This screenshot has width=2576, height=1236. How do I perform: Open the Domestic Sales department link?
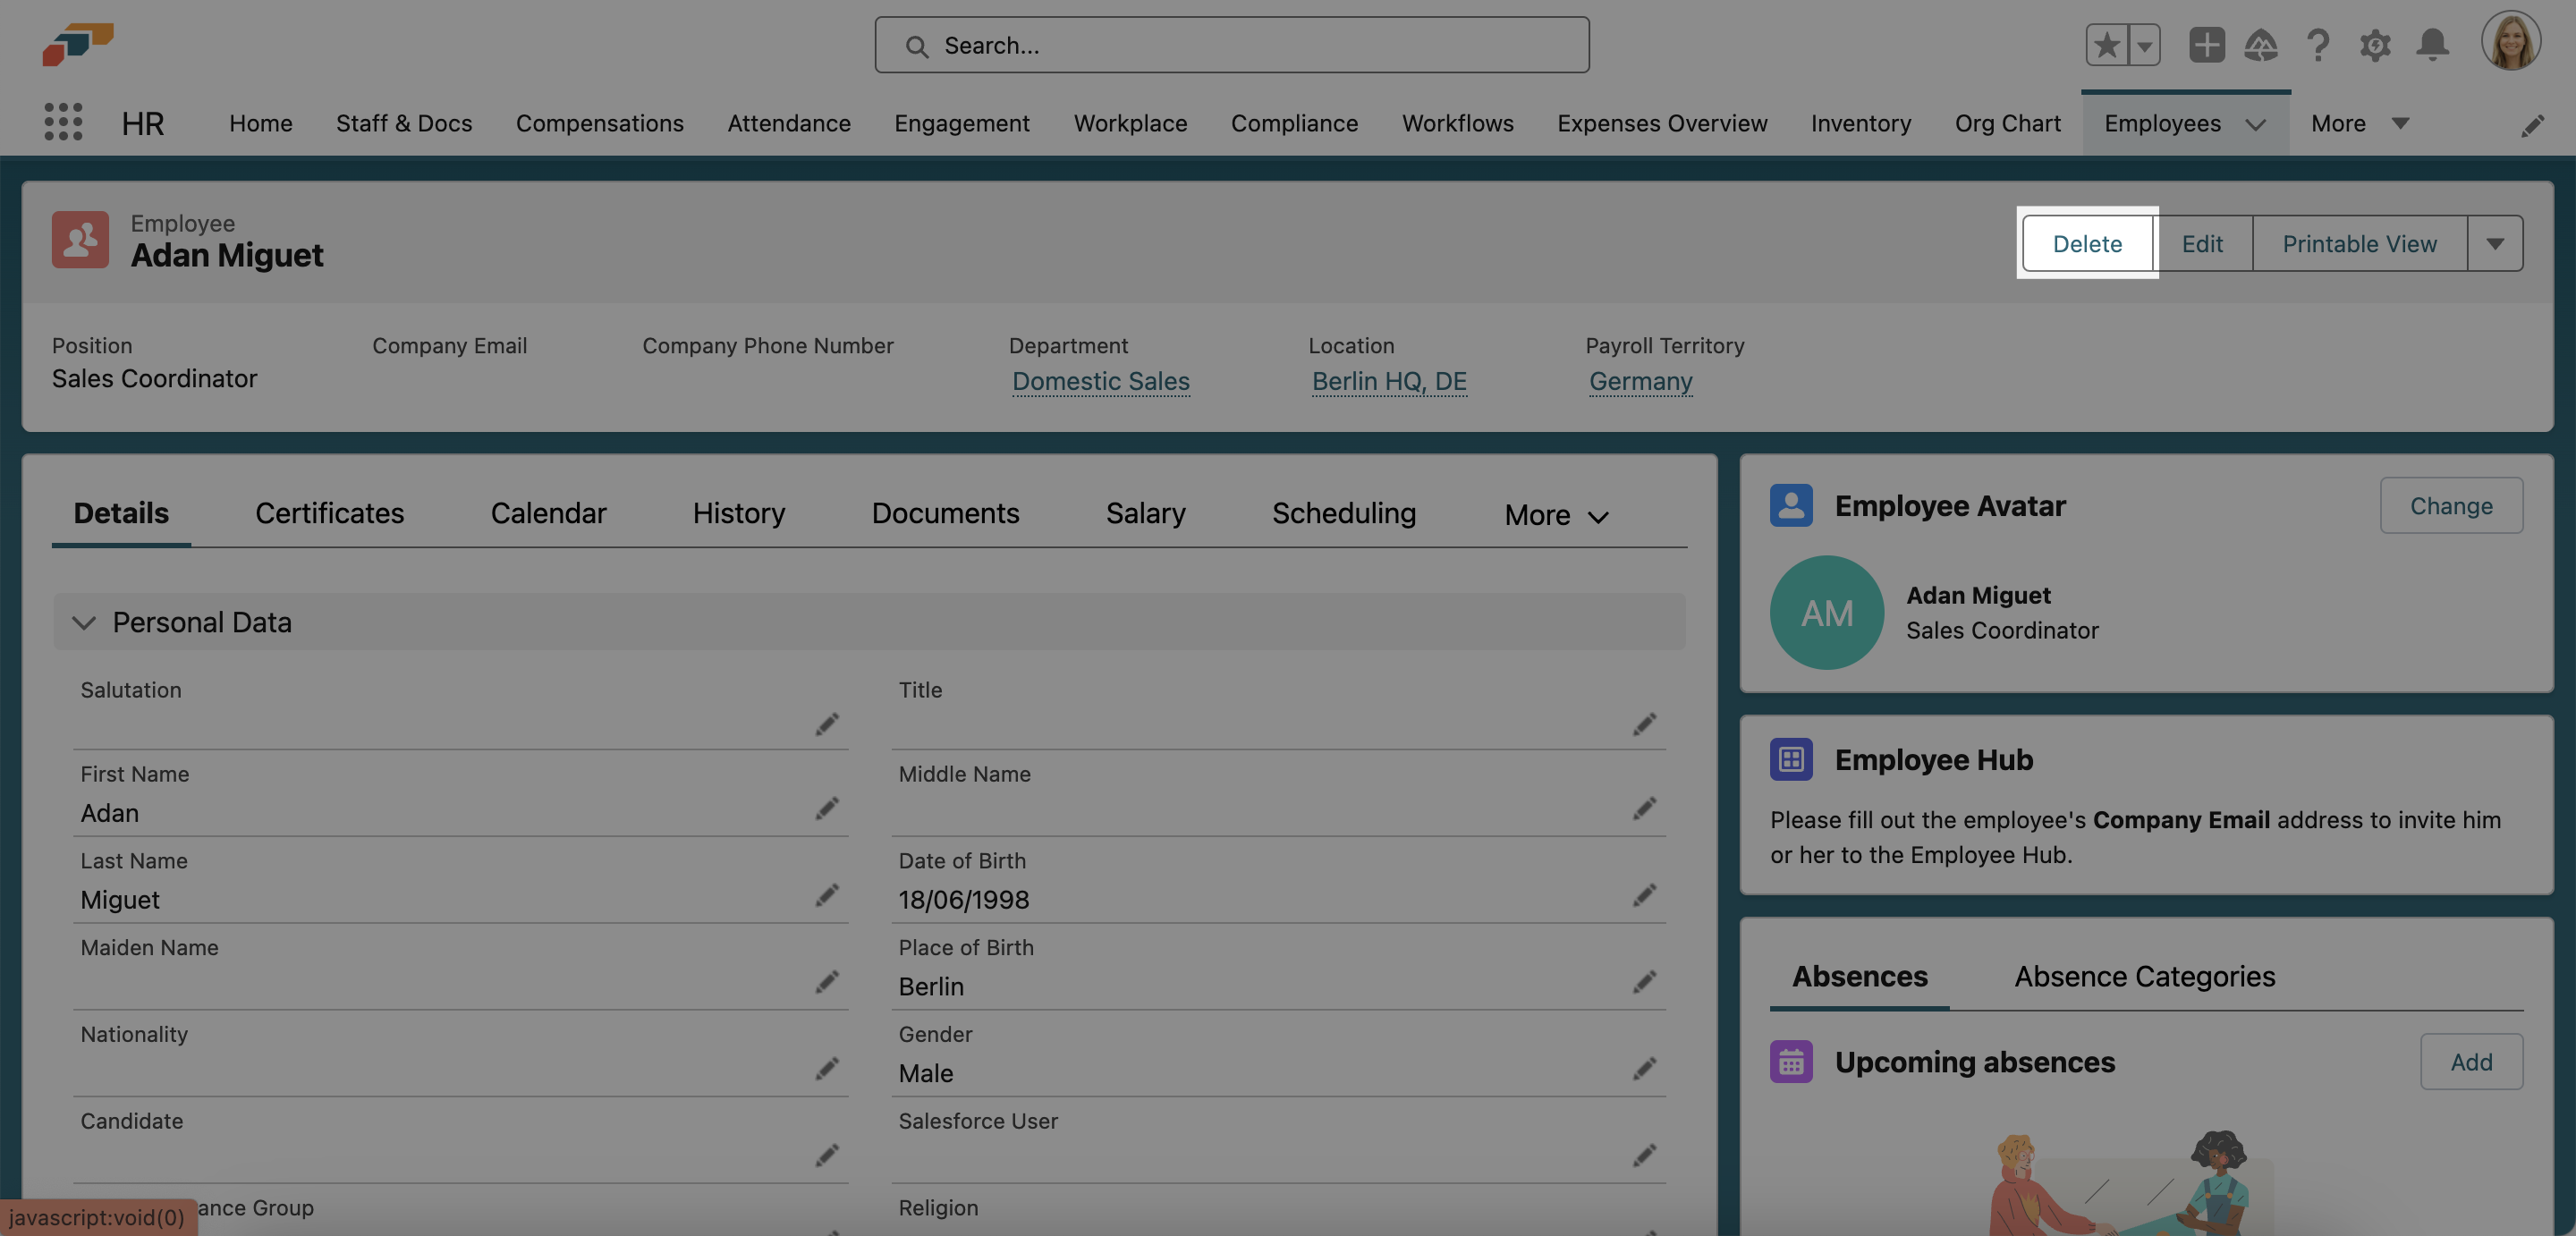(1100, 381)
